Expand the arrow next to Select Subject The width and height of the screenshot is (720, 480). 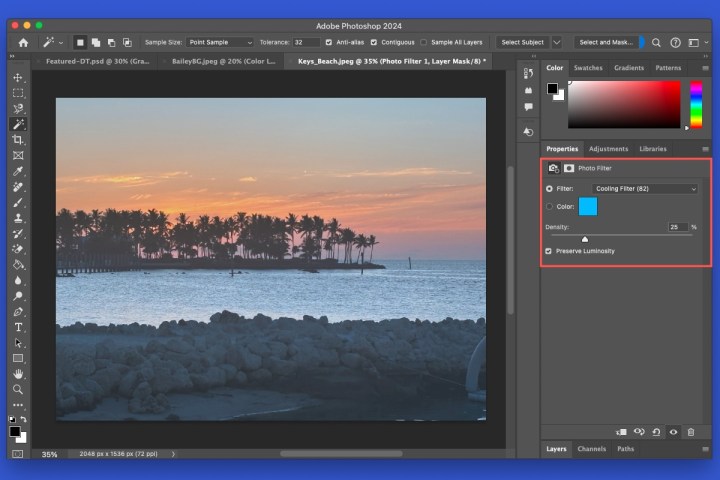557,43
